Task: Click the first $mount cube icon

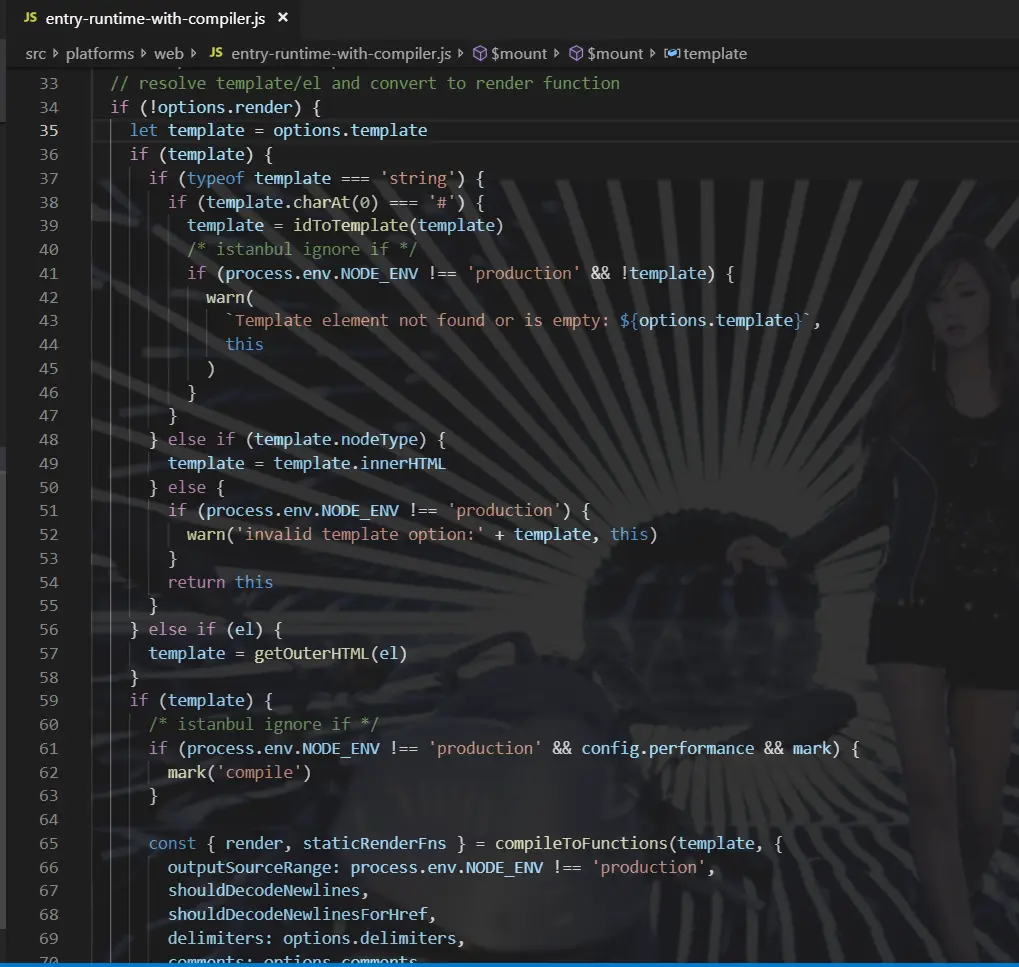Action: (x=480, y=53)
